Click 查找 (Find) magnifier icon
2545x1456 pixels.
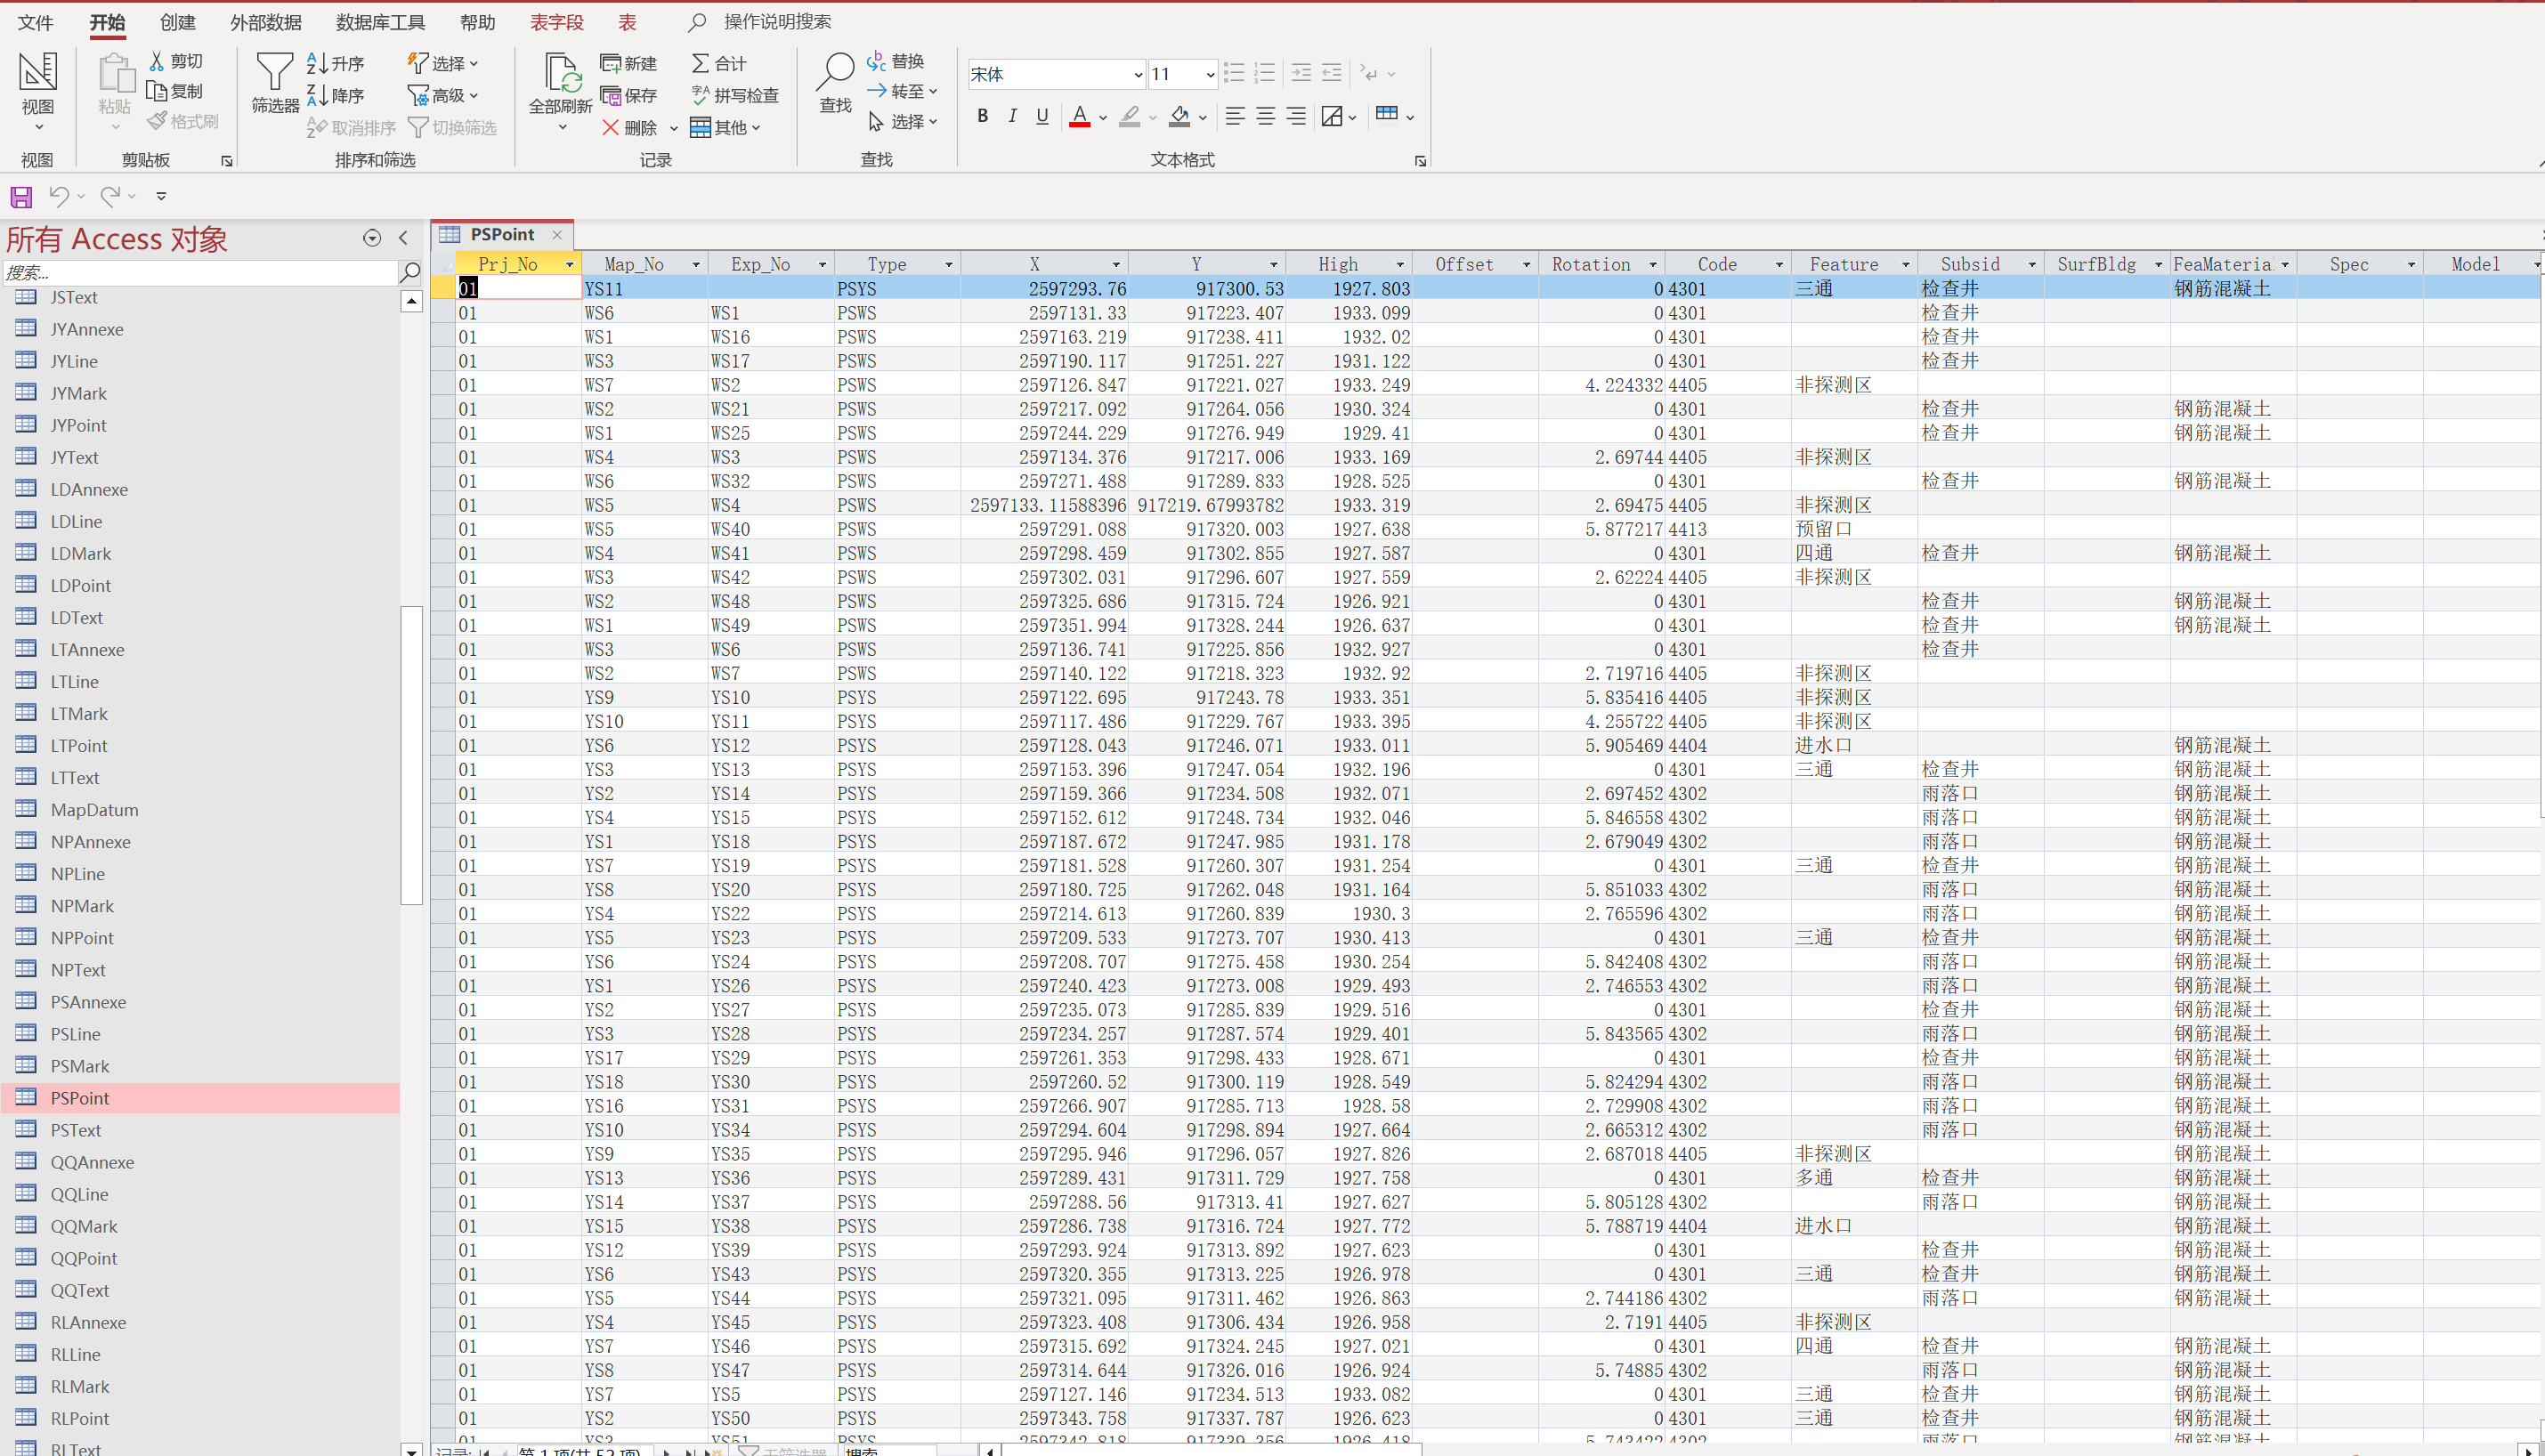(x=836, y=72)
